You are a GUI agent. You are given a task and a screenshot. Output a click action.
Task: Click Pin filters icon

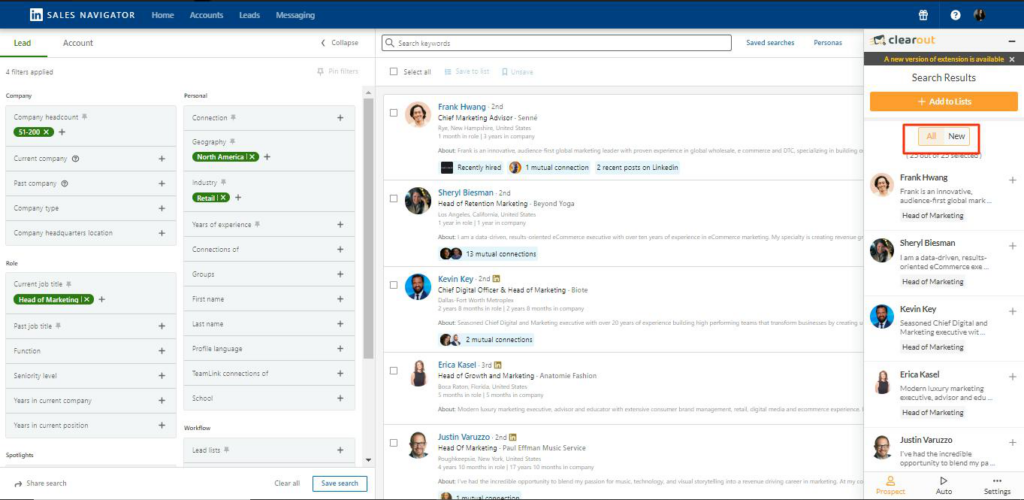320,72
